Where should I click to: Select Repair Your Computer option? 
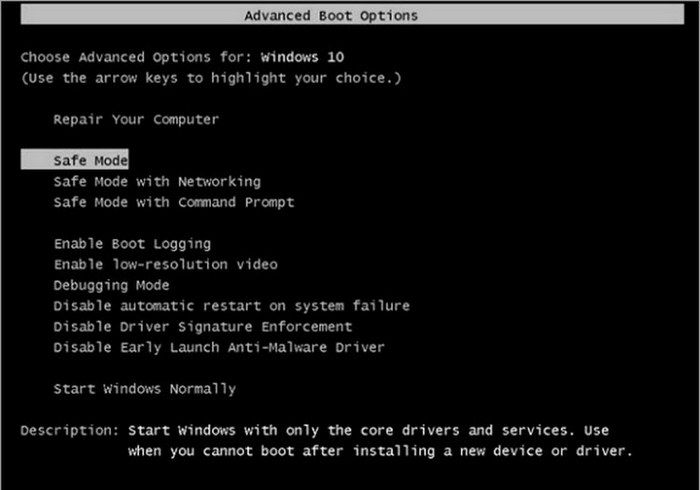point(136,120)
